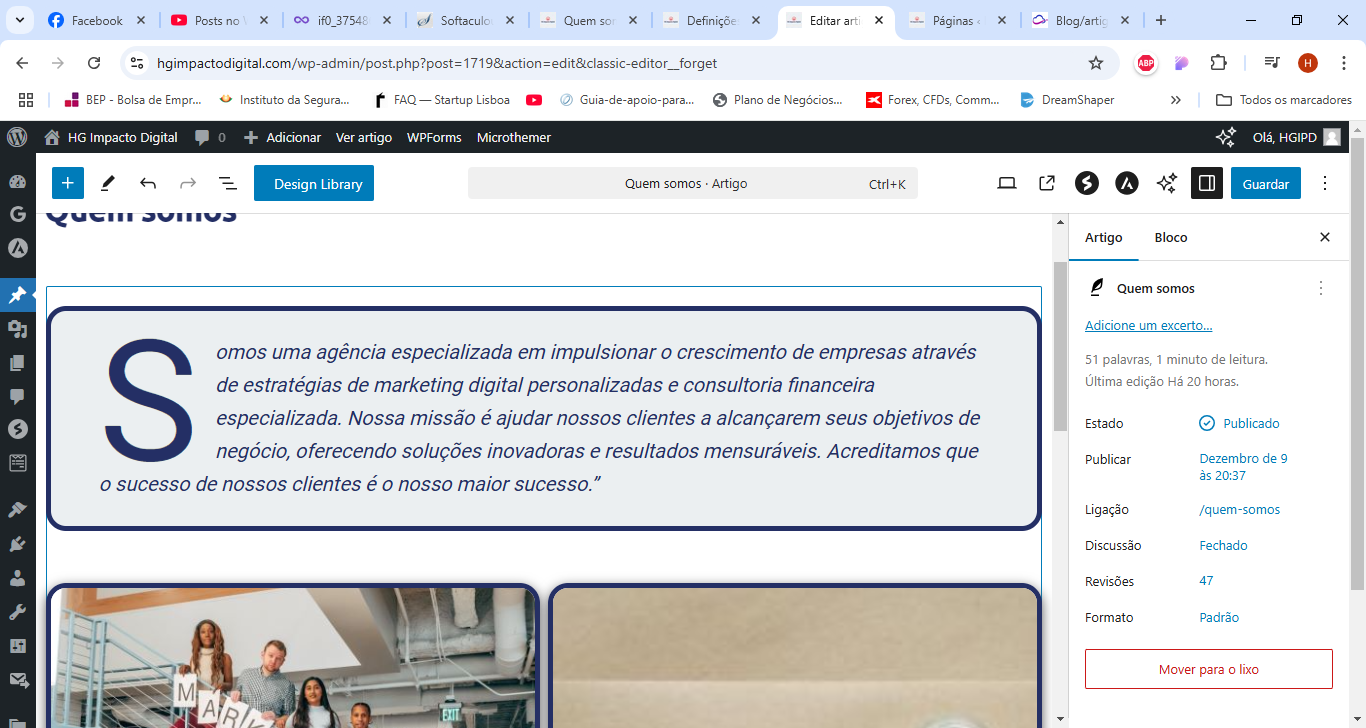
Task: Switch to the Artigo sidebar tab
Action: click(x=1104, y=237)
